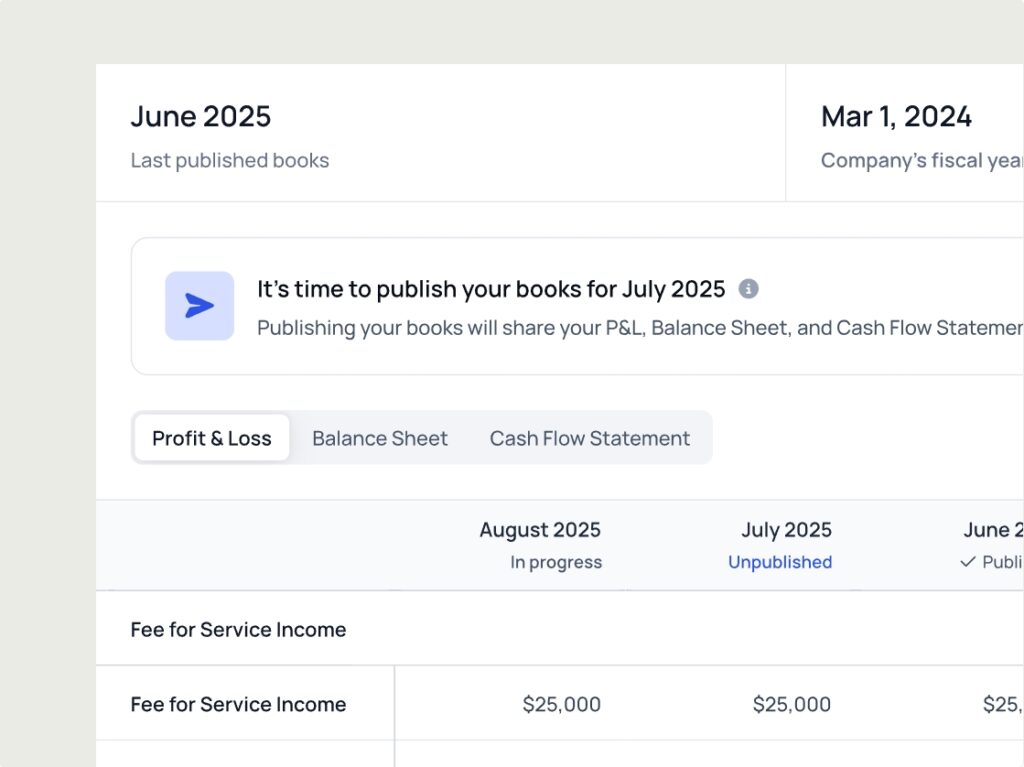1024x767 pixels.
Task: Click the Unpublished status link under July 2025
Action: pyautogui.click(x=779, y=562)
